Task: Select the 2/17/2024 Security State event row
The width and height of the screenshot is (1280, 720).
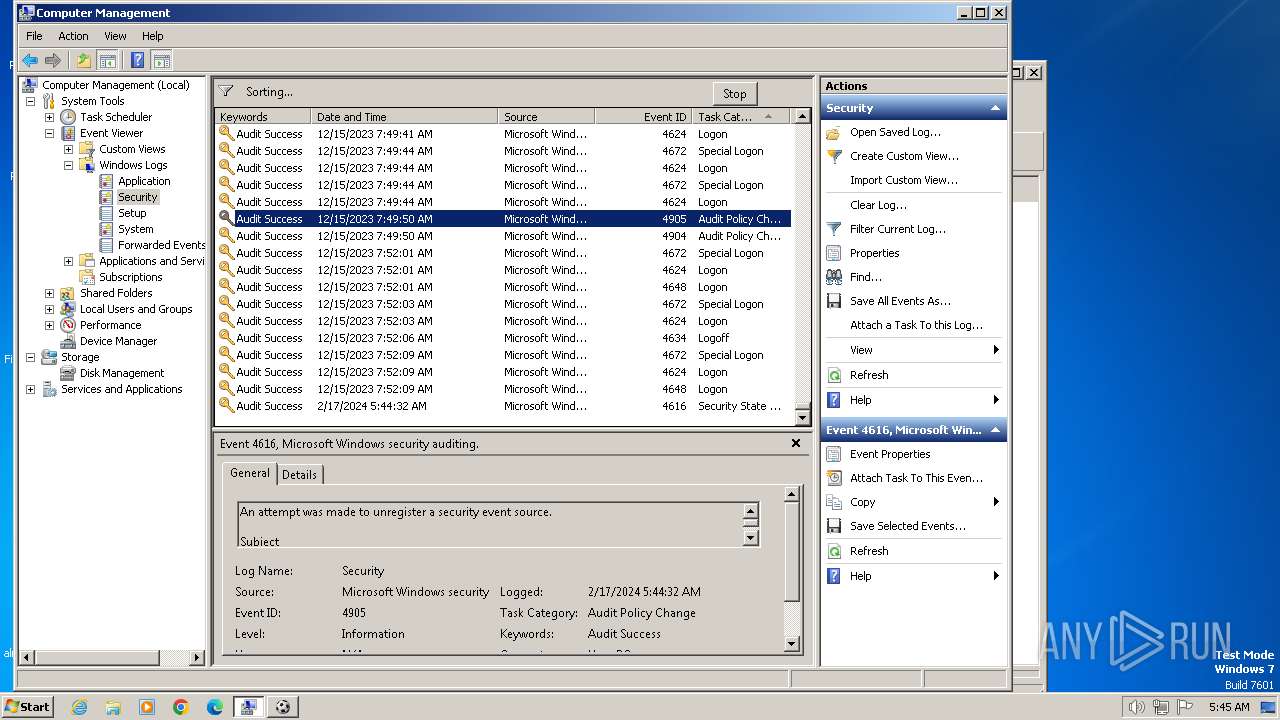Action: (x=504, y=406)
